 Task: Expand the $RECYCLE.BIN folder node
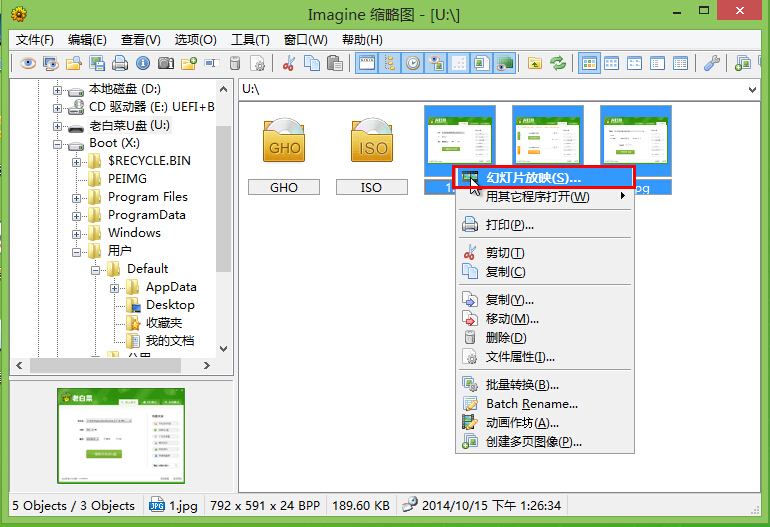tap(76, 162)
